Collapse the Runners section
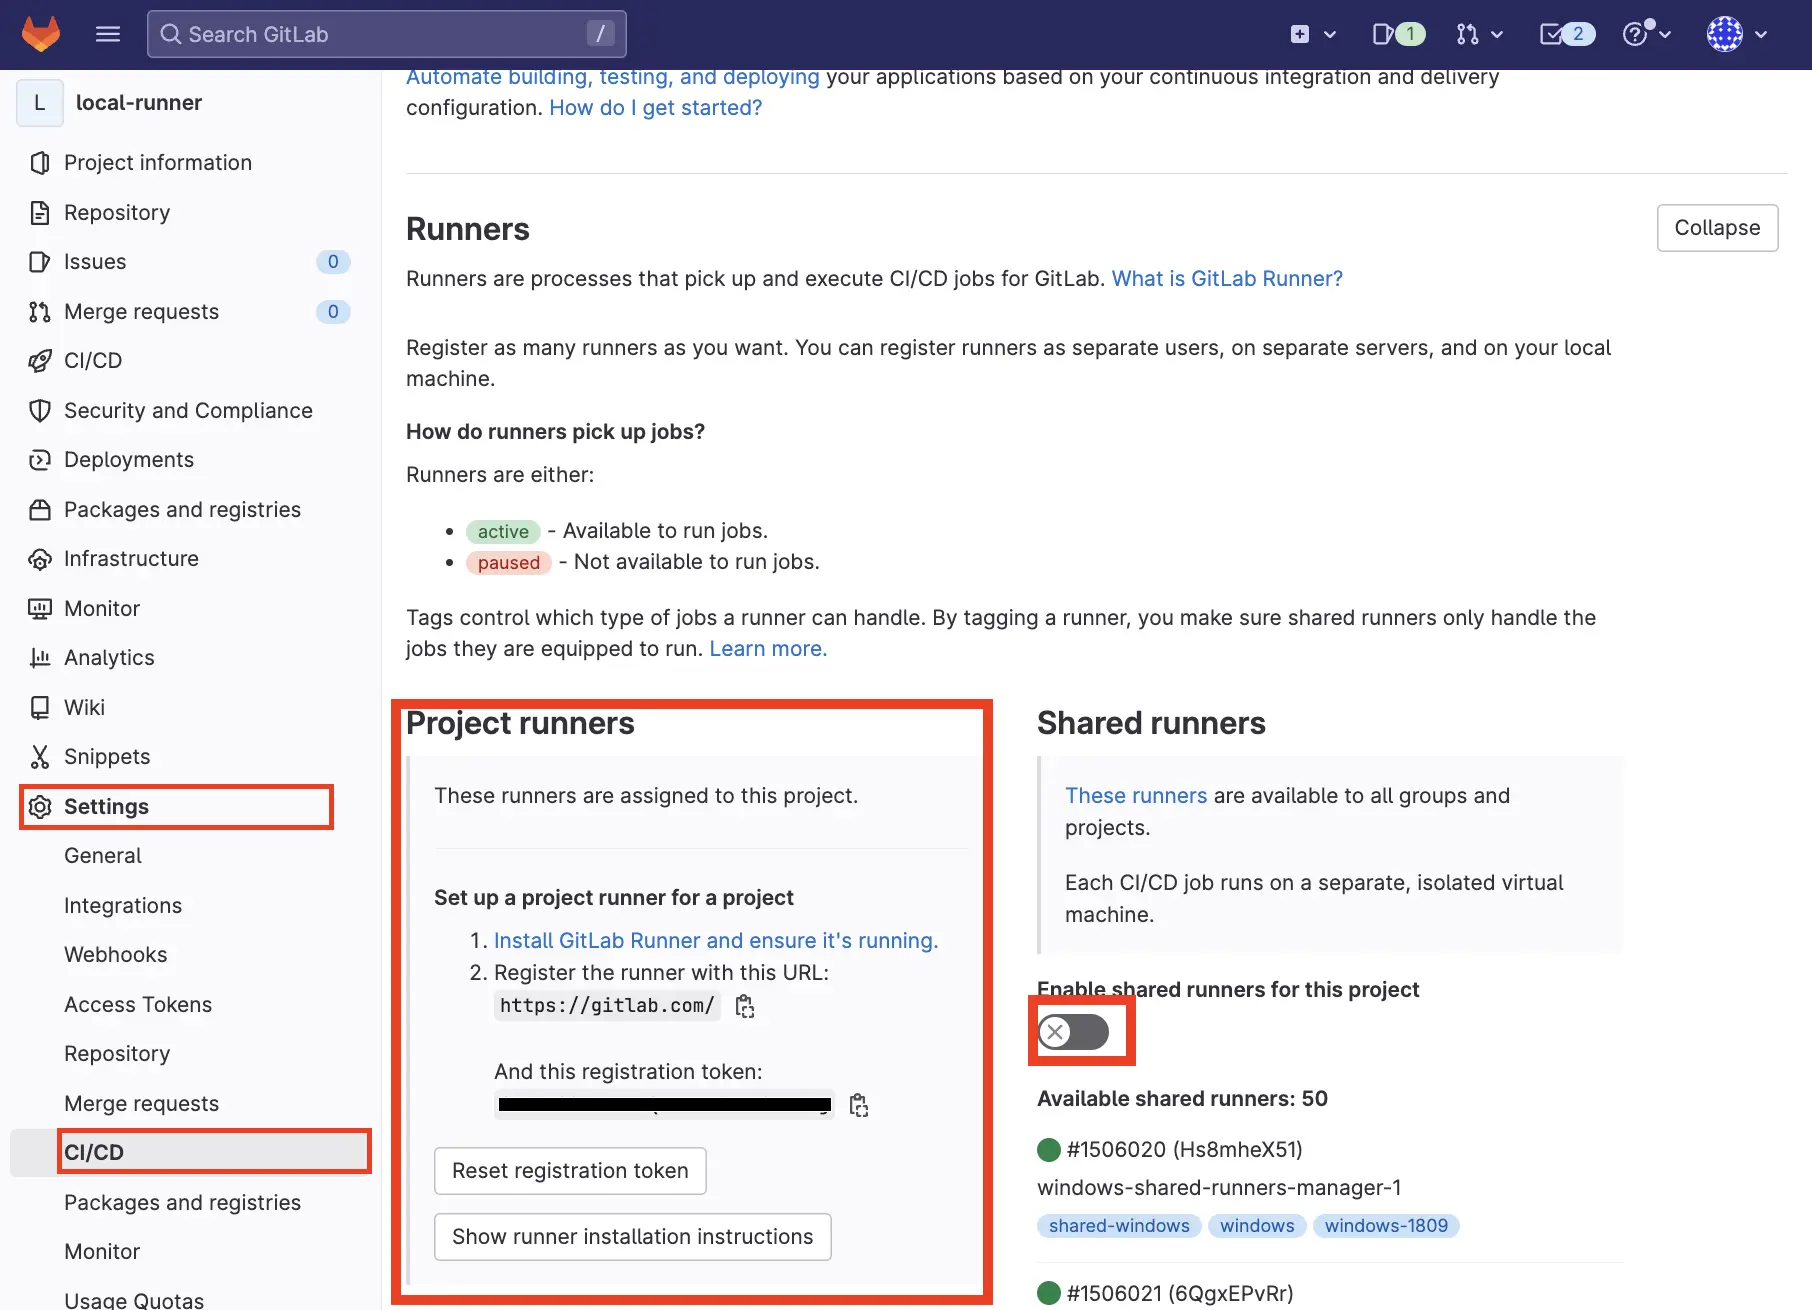 coord(1716,228)
